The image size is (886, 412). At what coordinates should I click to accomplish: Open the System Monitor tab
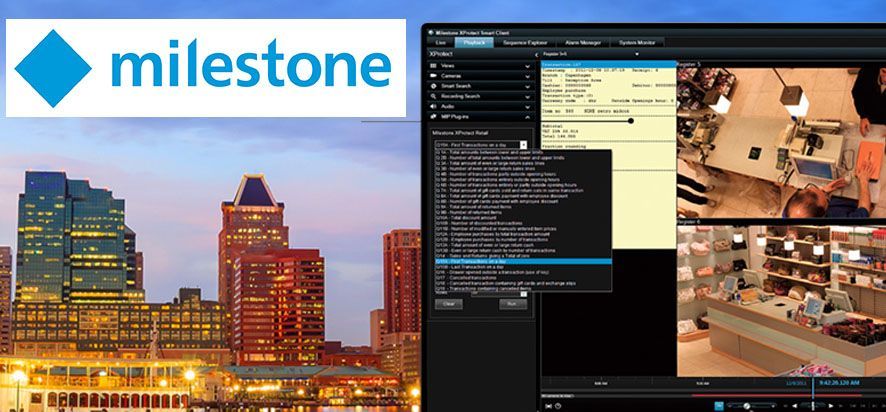click(x=637, y=42)
